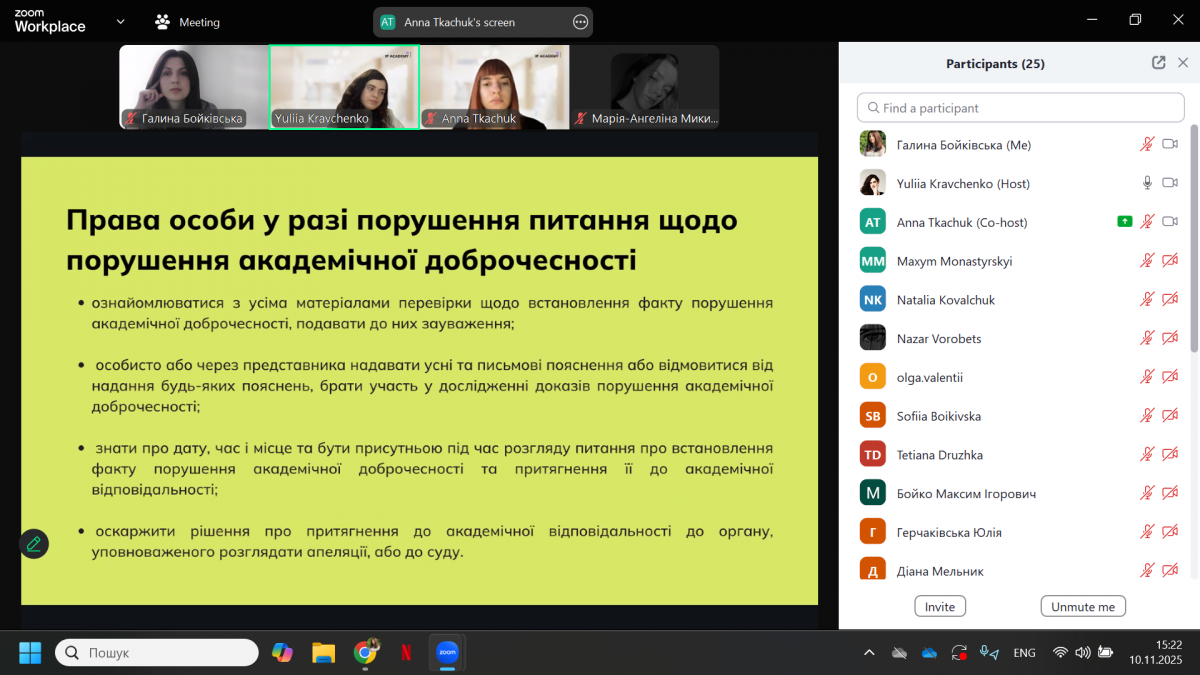Mute Yuliia Kravchenko's active microphone
Image resolution: width=1200 pixels, height=675 pixels.
tap(1146, 183)
